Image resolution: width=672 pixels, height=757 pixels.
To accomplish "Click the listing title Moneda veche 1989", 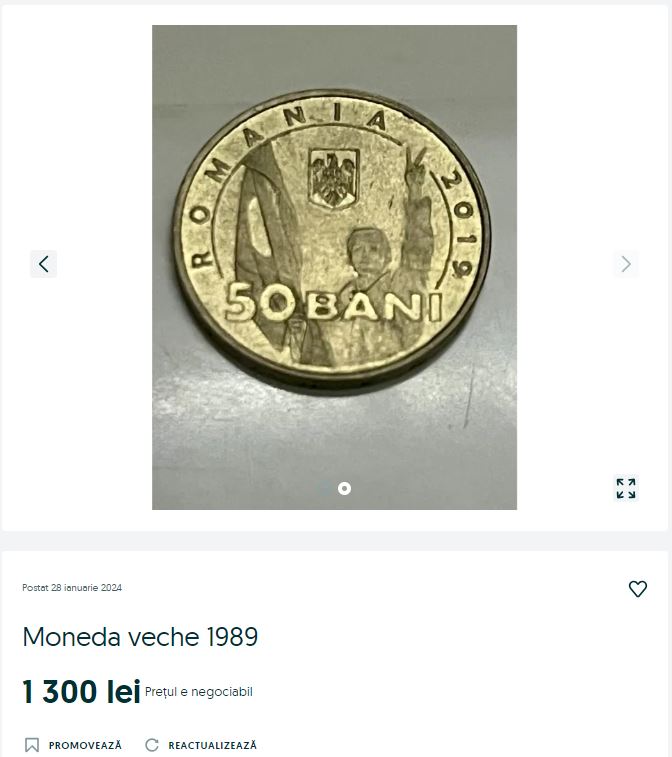I will (140, 636).
